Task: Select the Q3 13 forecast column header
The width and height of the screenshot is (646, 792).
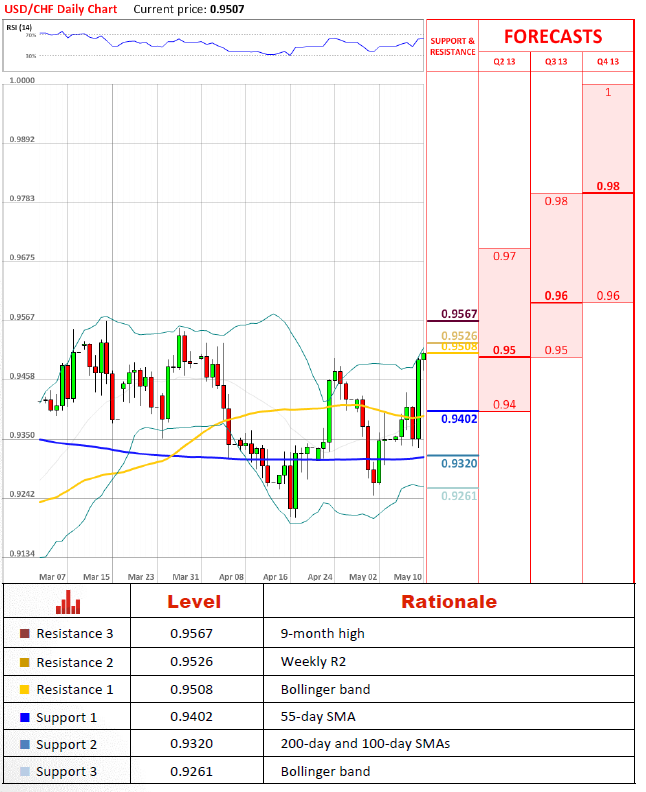Action: [x=556, y=62]
